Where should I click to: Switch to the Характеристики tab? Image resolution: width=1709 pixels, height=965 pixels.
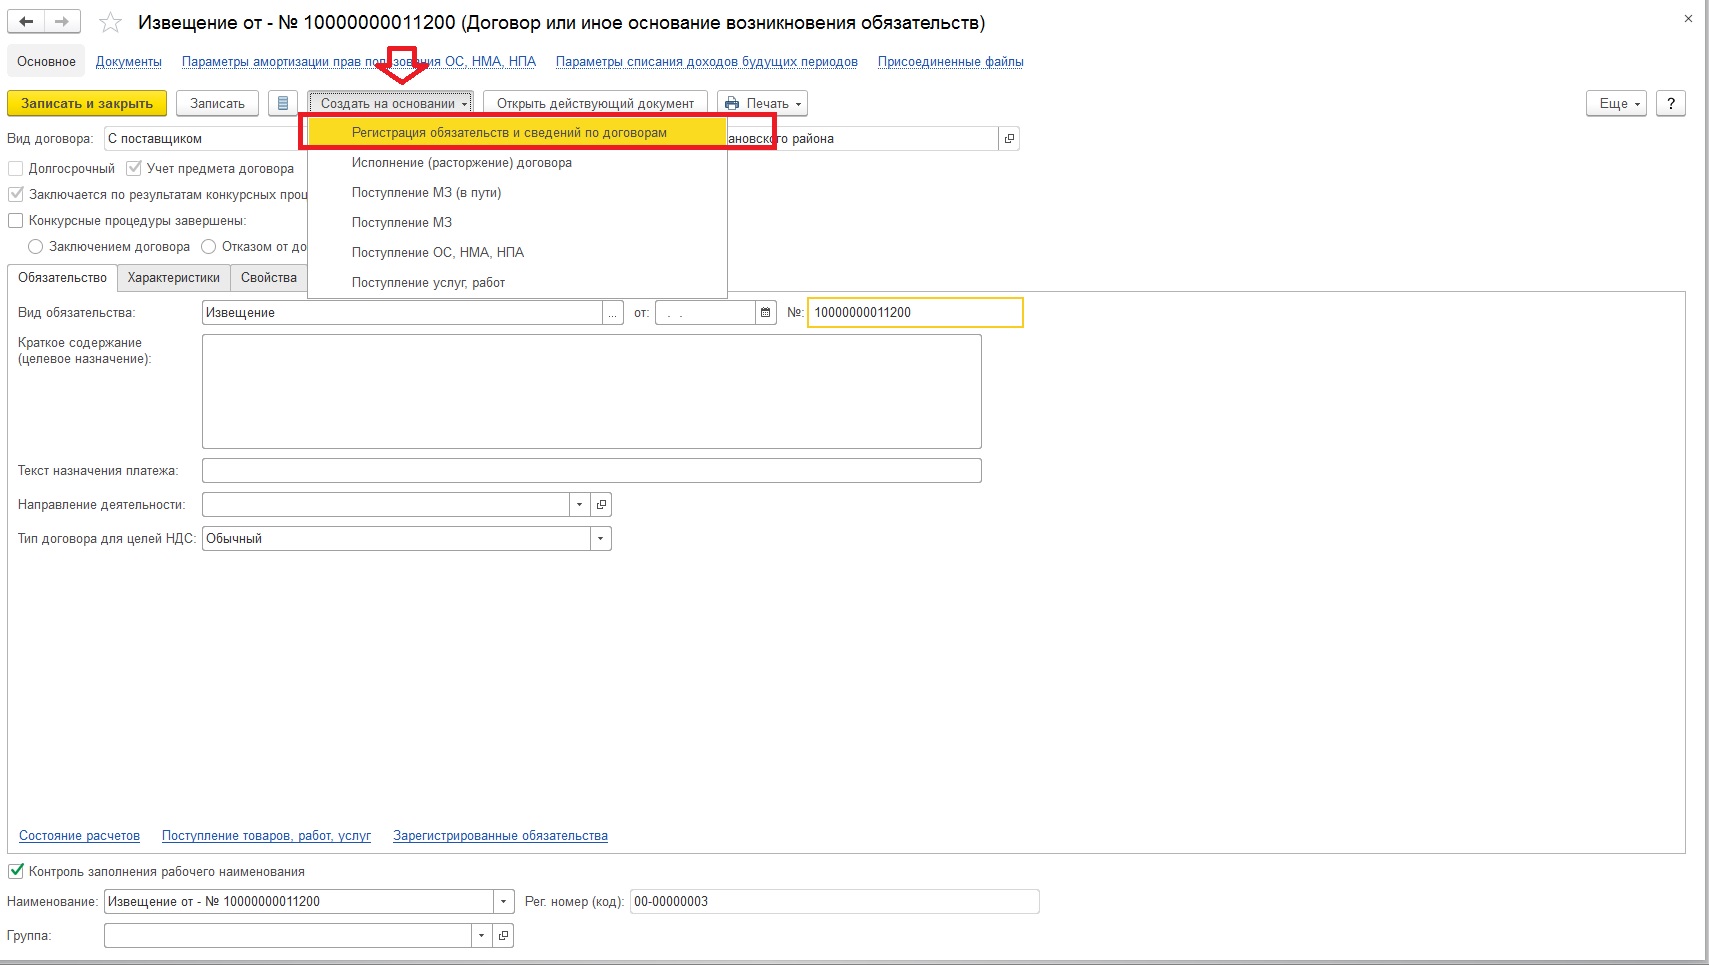[174, 278]
